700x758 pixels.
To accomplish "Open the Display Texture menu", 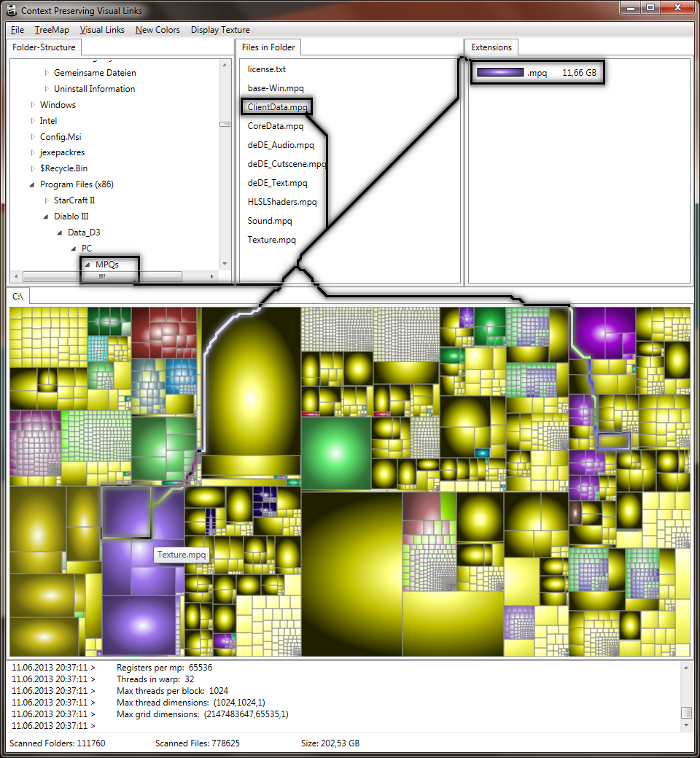I will [x=220, y=30].
